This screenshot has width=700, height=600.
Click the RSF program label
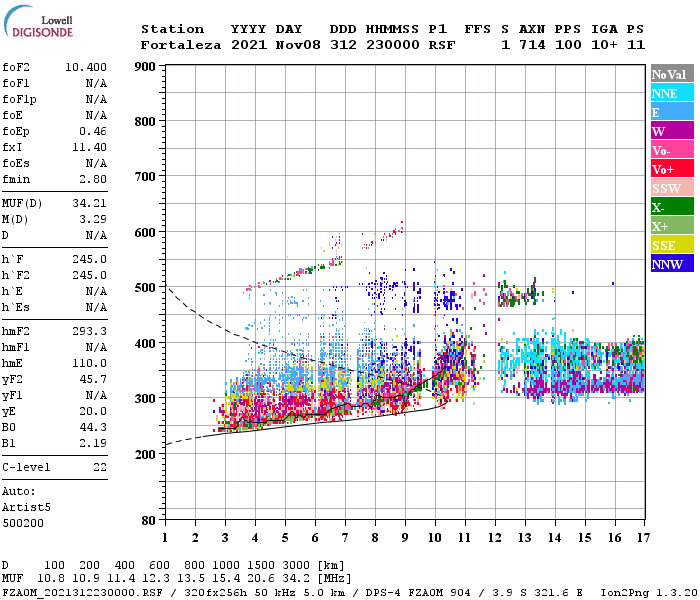click(x=442, y=45)
